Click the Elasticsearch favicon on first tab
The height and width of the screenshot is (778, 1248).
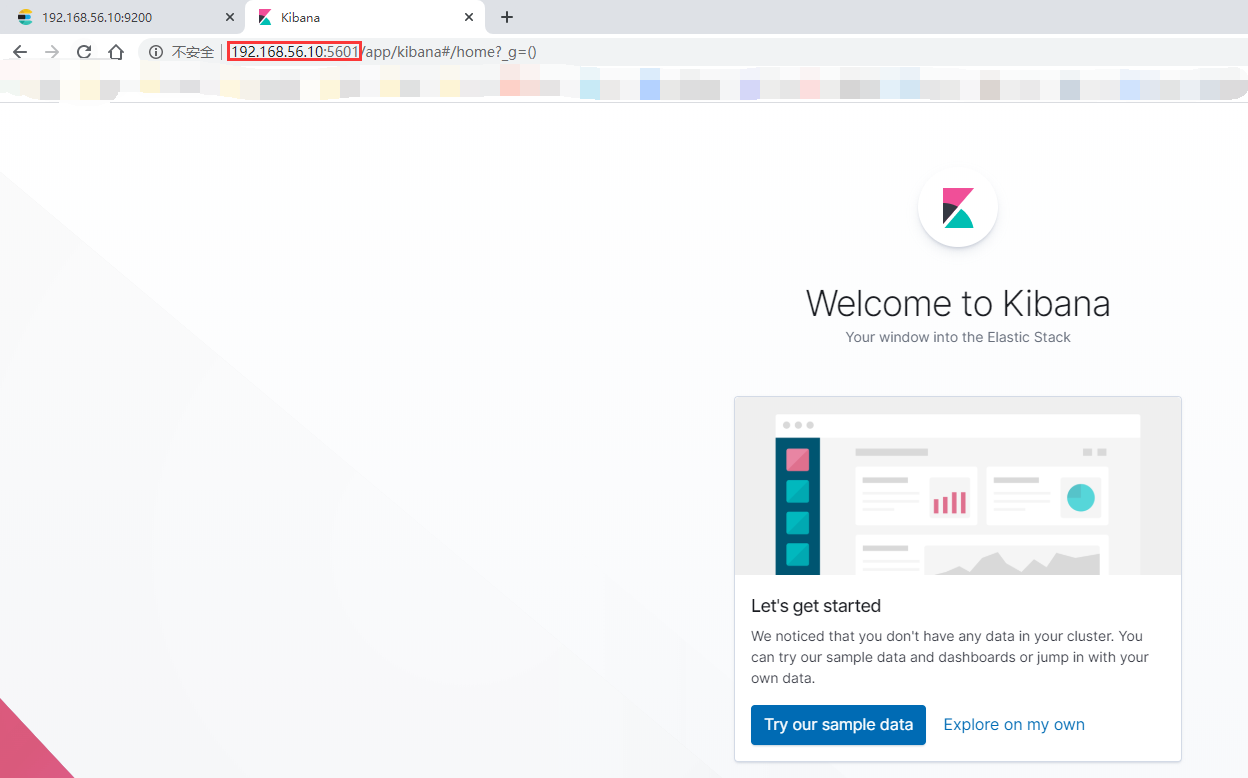click(25, 17)
